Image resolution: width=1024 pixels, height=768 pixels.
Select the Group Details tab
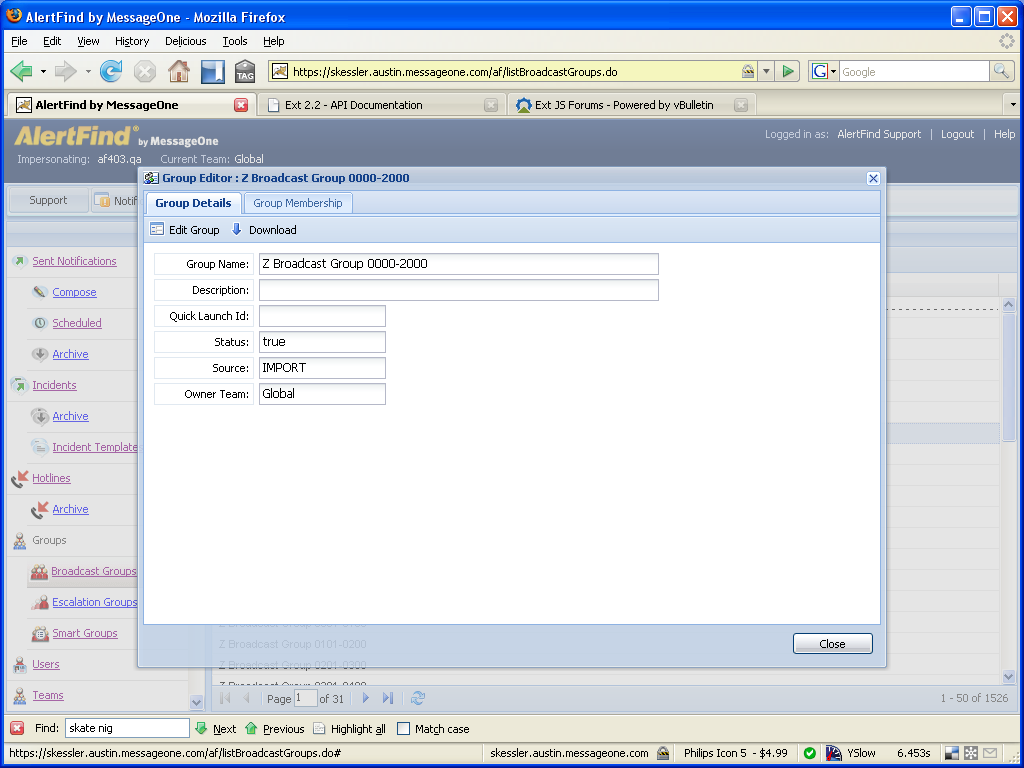pos(193,203)
